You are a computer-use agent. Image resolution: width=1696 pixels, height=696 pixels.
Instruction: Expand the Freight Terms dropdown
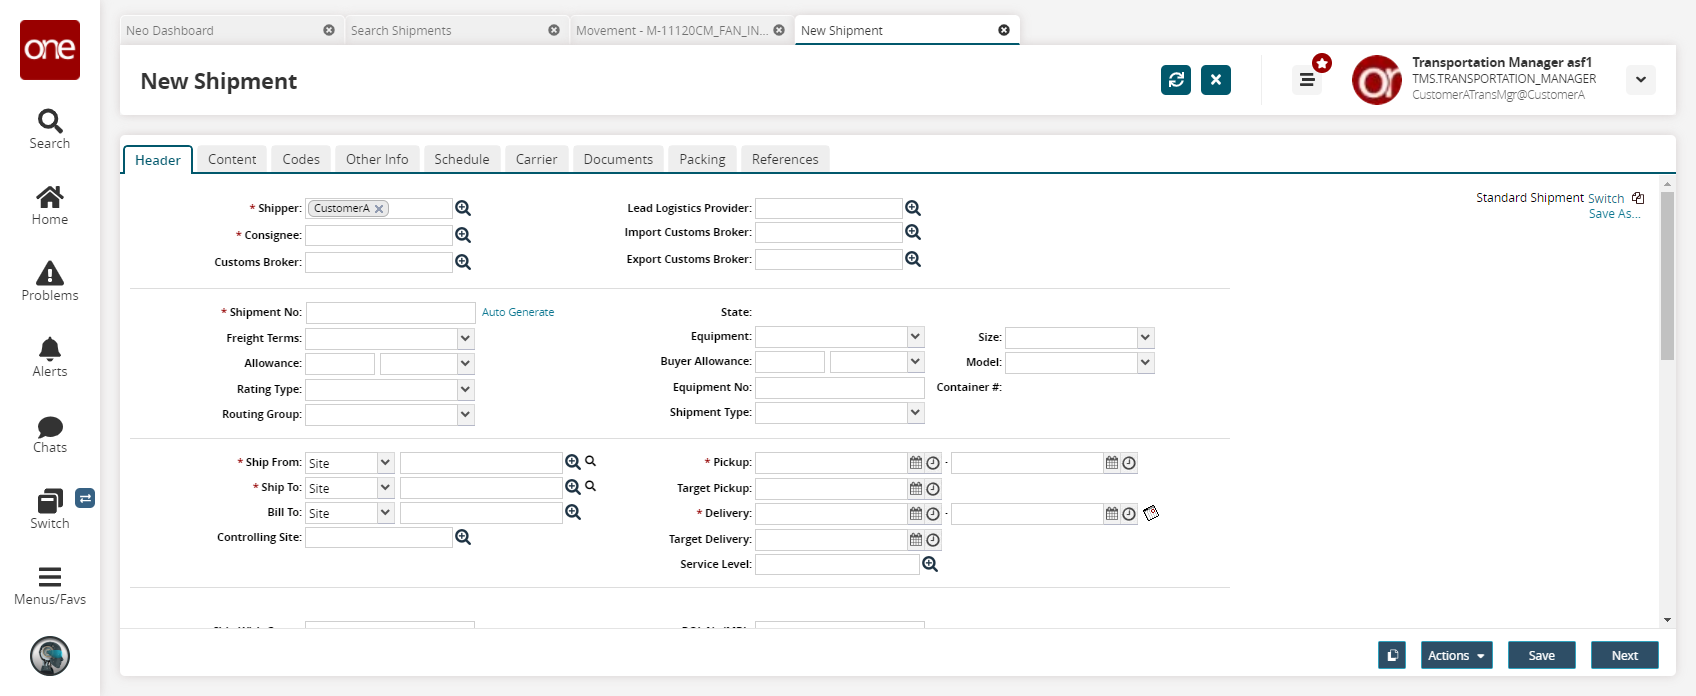pyautogui.click(x=465, y=339)
